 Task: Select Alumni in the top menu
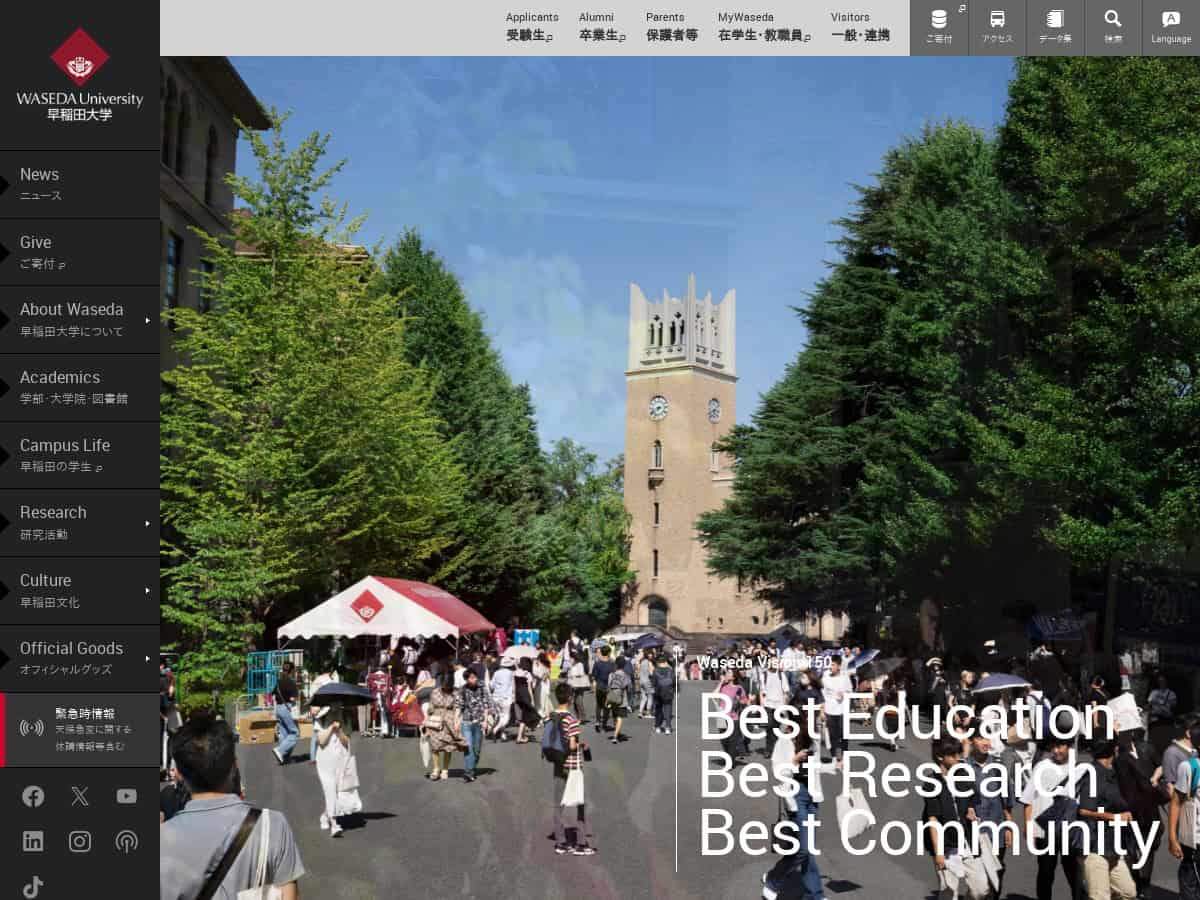pyautogui.click(x=601, y=27)
